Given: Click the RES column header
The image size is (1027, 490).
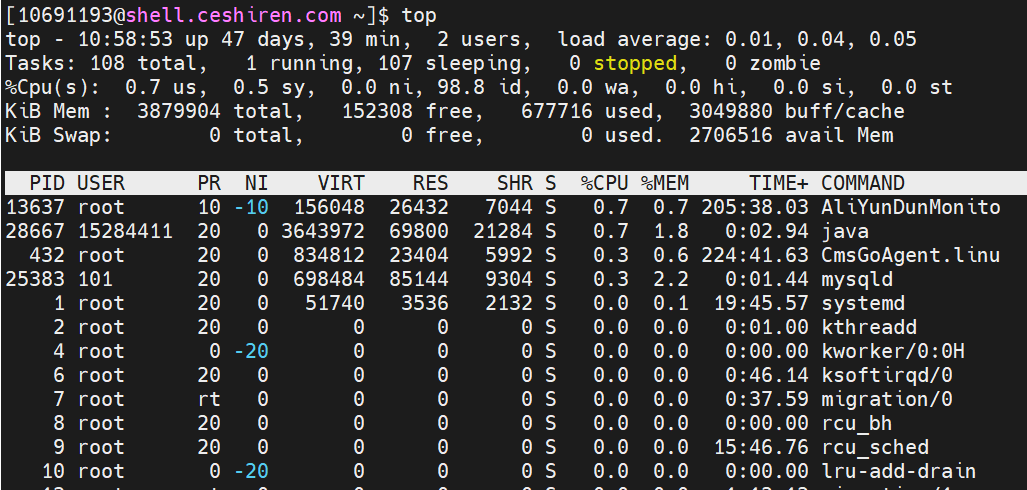Looking at the screenshot, I should point(430,183).
